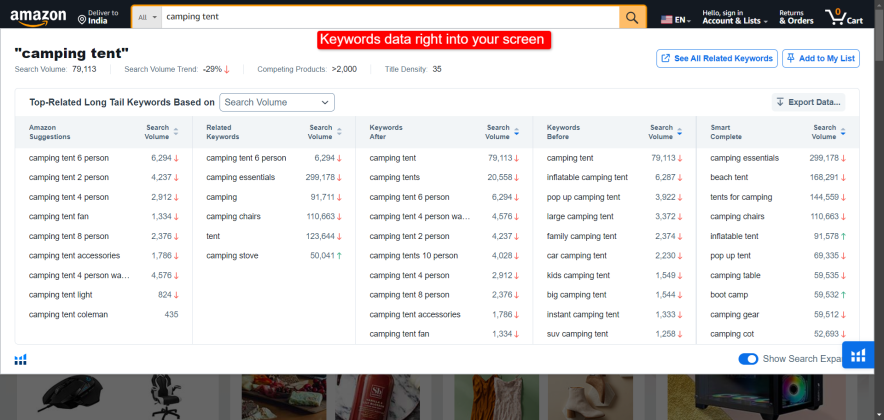Select 'camping tent 2 person' in Amazon Suggestions
884x420 pixels.
69,178
